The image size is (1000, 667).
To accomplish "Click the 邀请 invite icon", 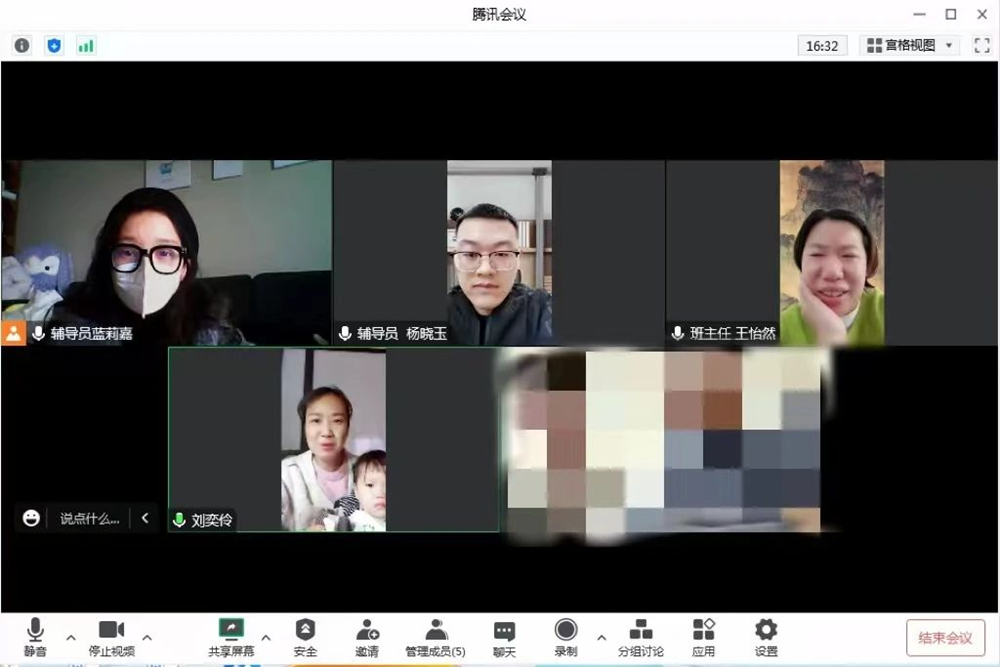I will point(367,637).
